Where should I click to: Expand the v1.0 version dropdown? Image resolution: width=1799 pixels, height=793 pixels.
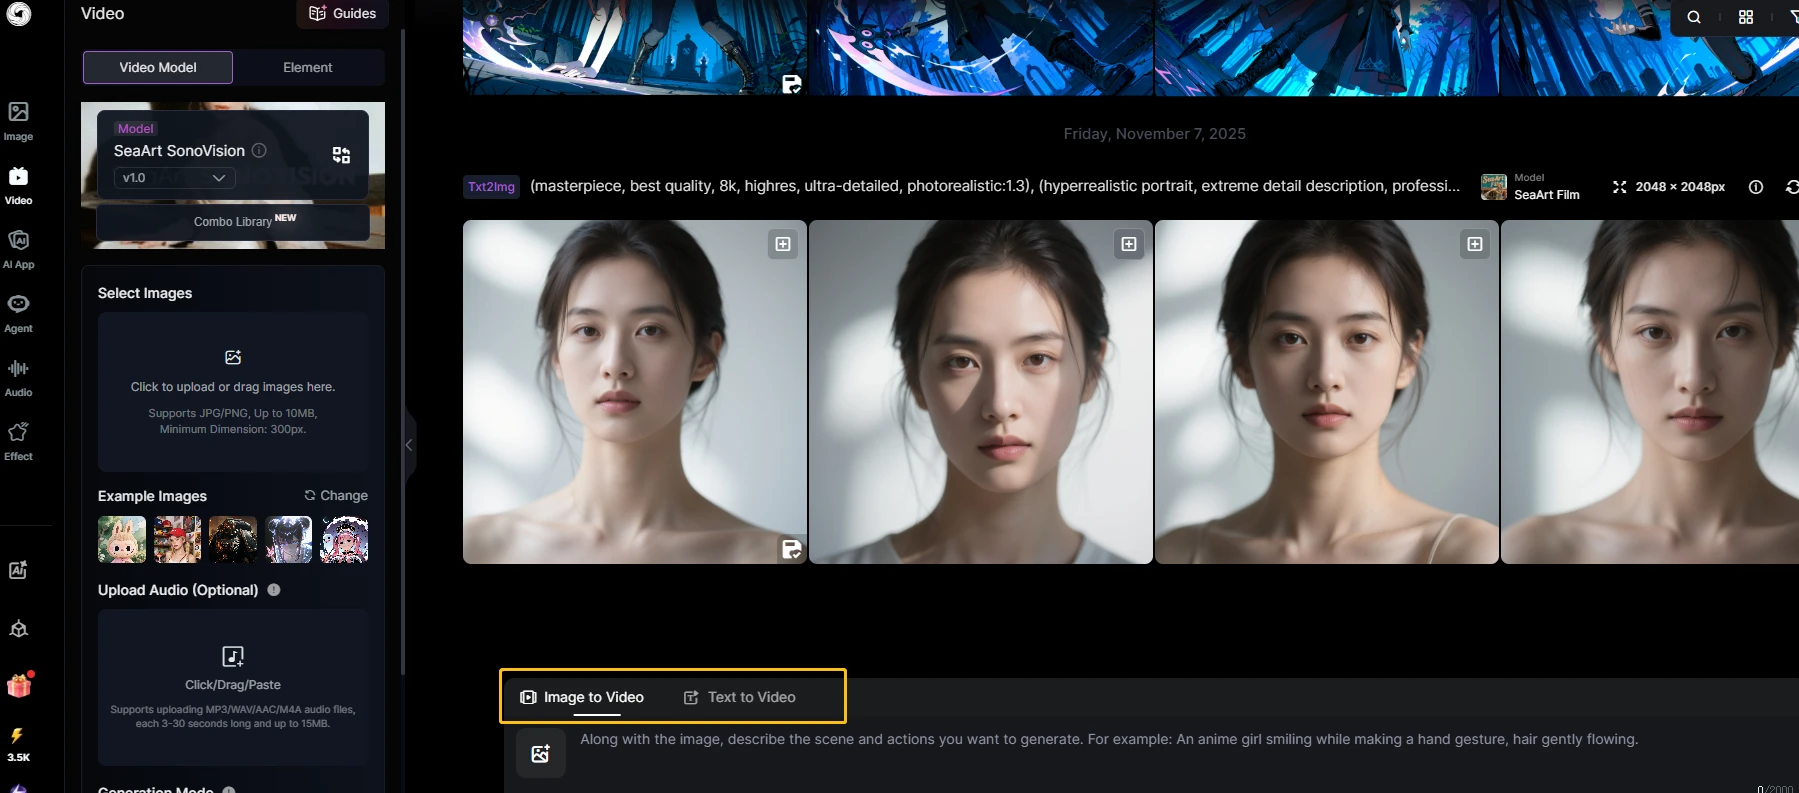pos(175,178)
